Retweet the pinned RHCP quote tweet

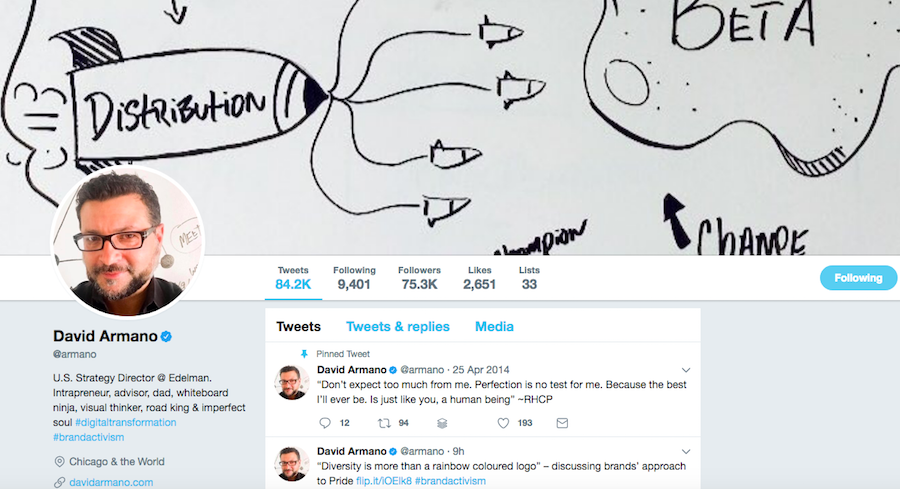[x=384, y=423]
